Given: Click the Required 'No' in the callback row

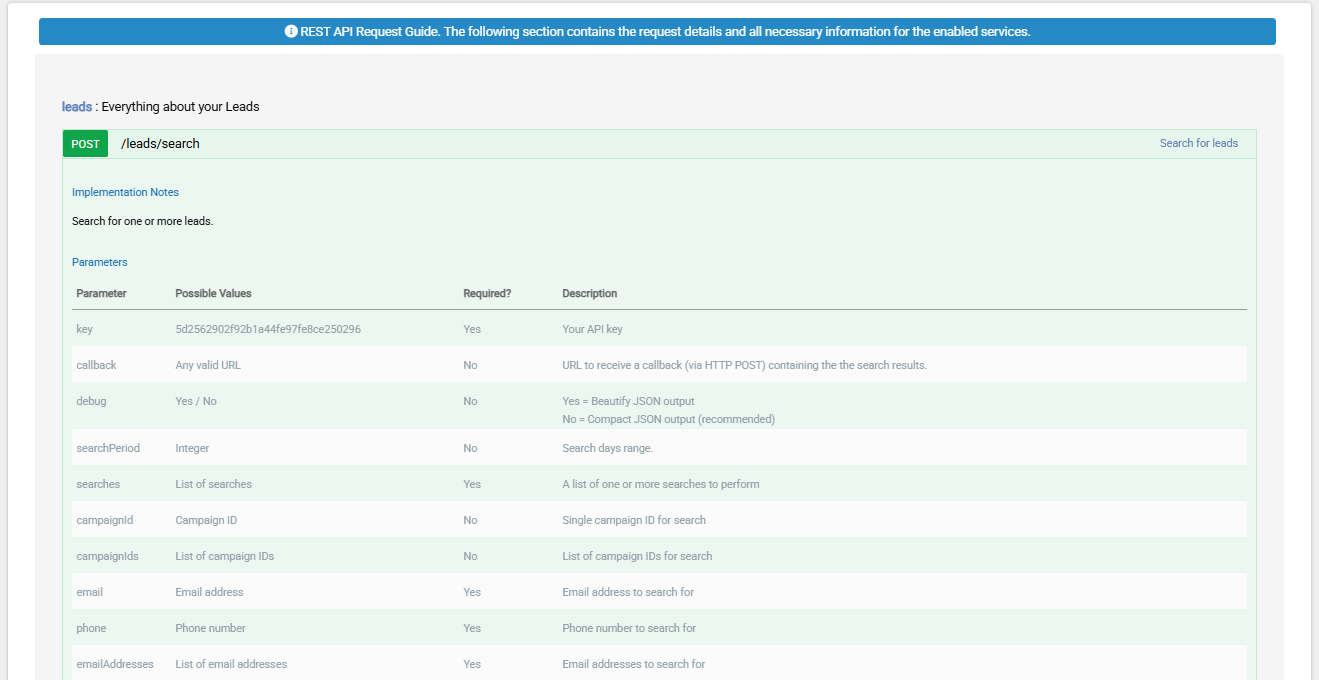Looking at the screenshot, I should coord(470,365).
